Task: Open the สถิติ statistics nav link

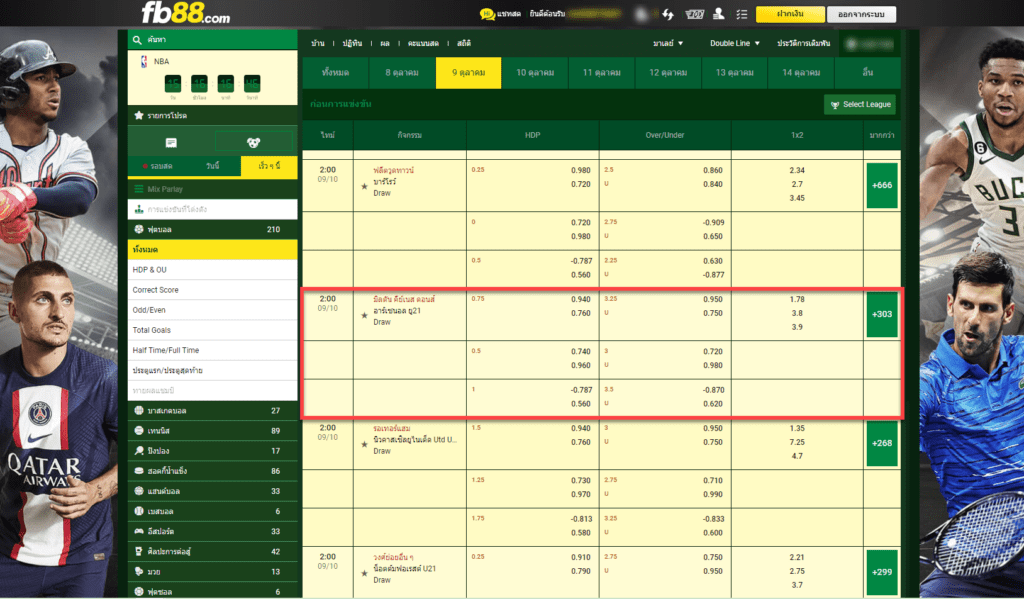Action: 464,43
